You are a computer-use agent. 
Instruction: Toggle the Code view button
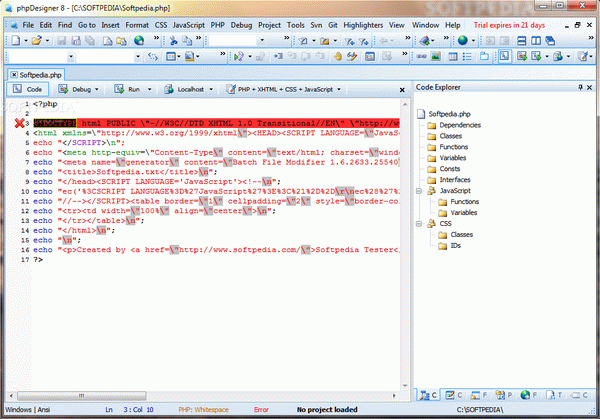(x=28, y=89)
